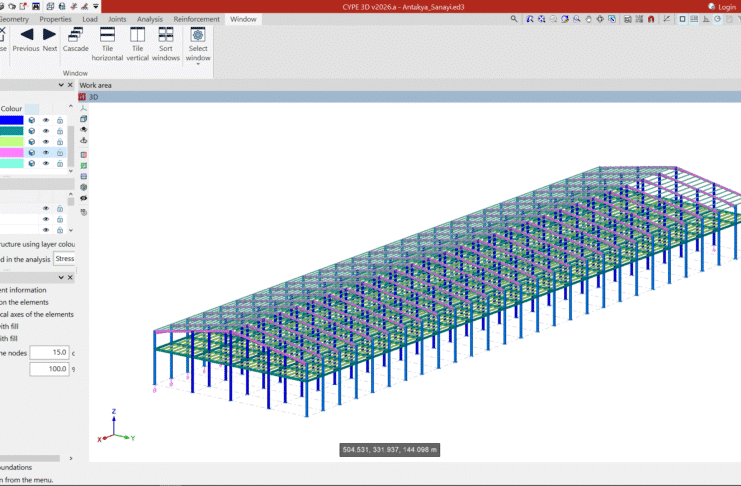Go to the Previous window

click(x=26, y=40)
